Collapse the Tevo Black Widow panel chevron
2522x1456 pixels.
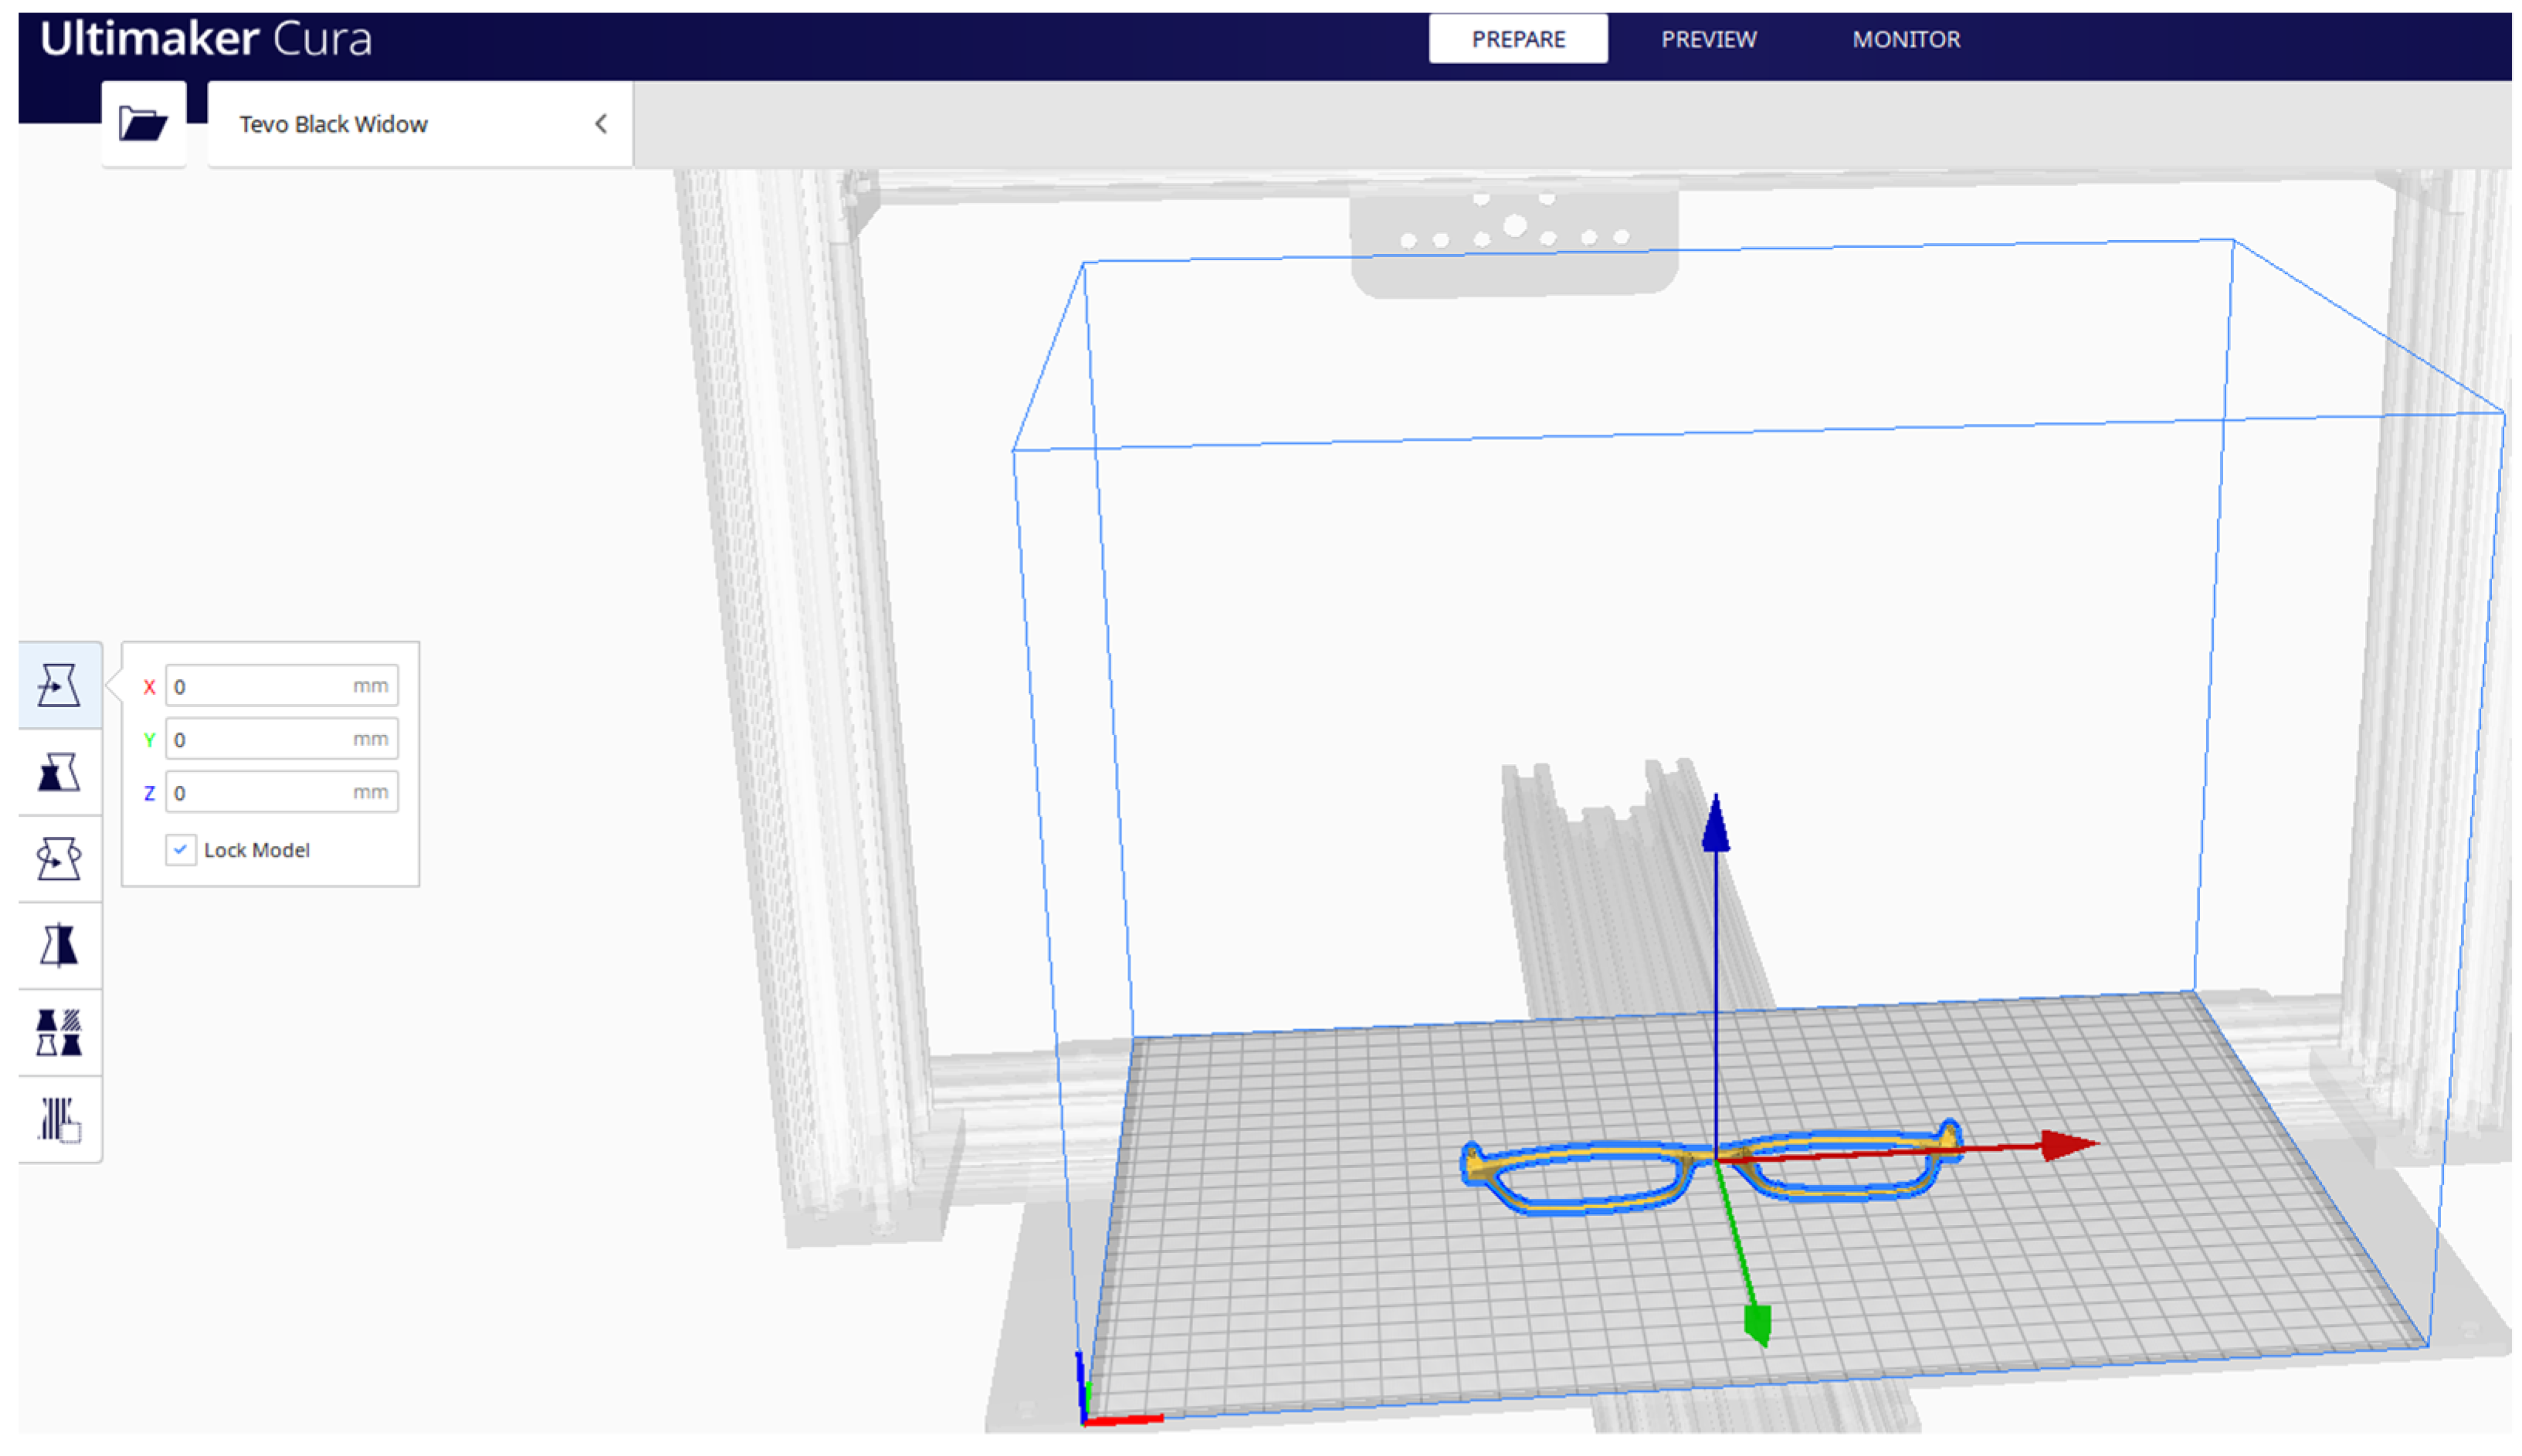[601, 124]
